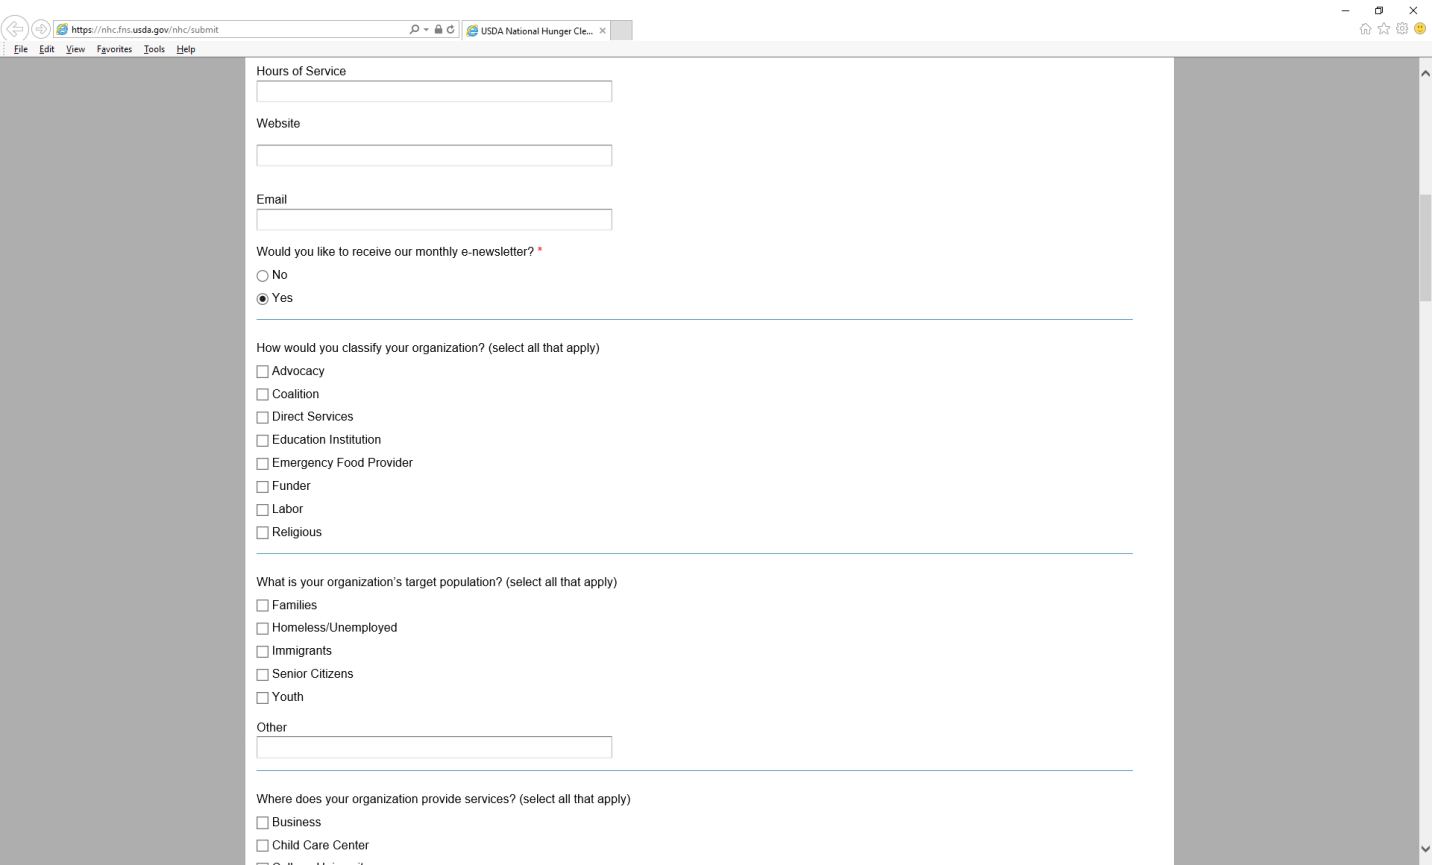The width and height of the screenshot is (1432, 865).
Task: Click into the Email input field
Action: 434,220
